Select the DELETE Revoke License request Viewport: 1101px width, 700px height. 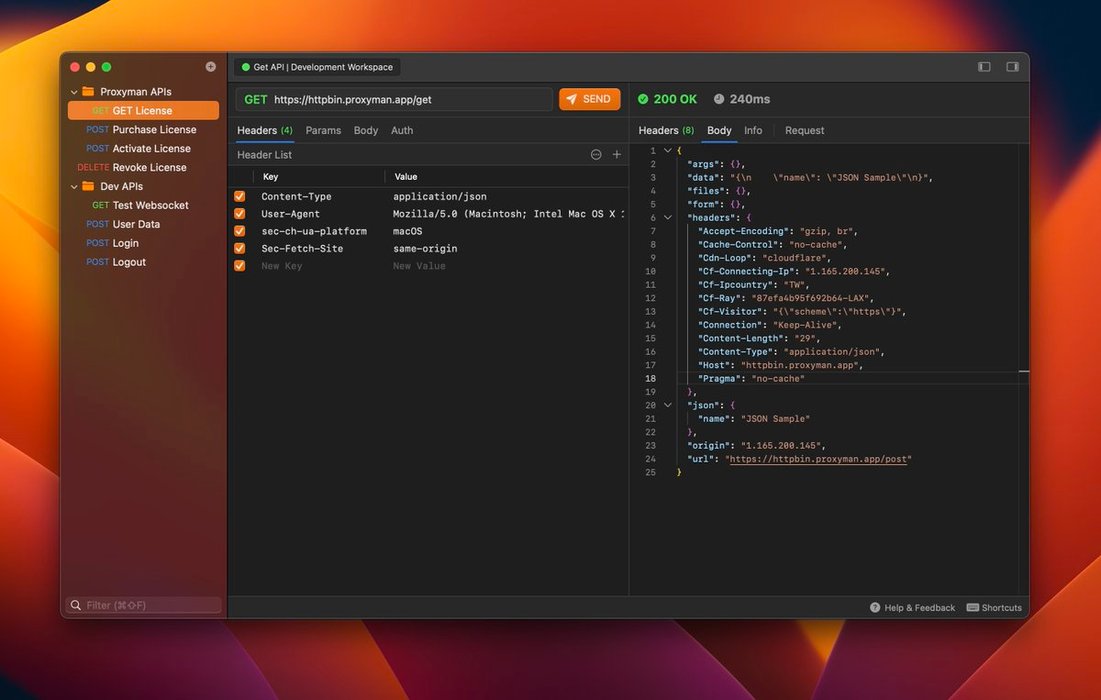pos(143,167)
